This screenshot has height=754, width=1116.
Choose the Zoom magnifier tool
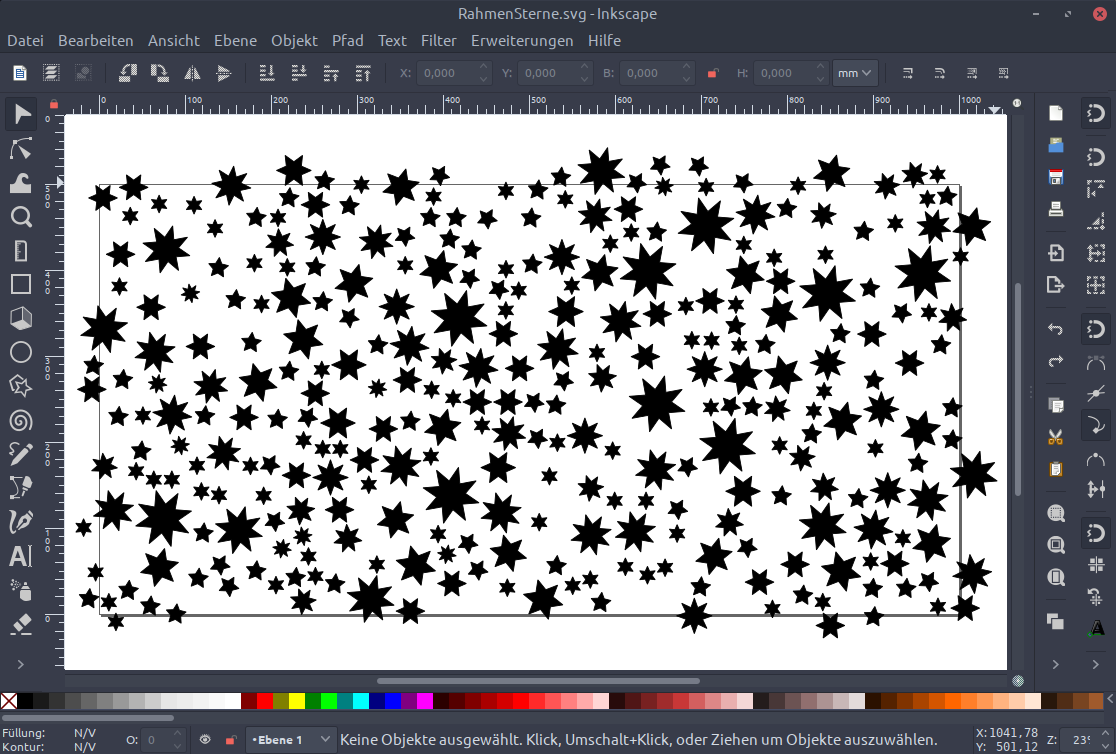[x=21, y=216]
